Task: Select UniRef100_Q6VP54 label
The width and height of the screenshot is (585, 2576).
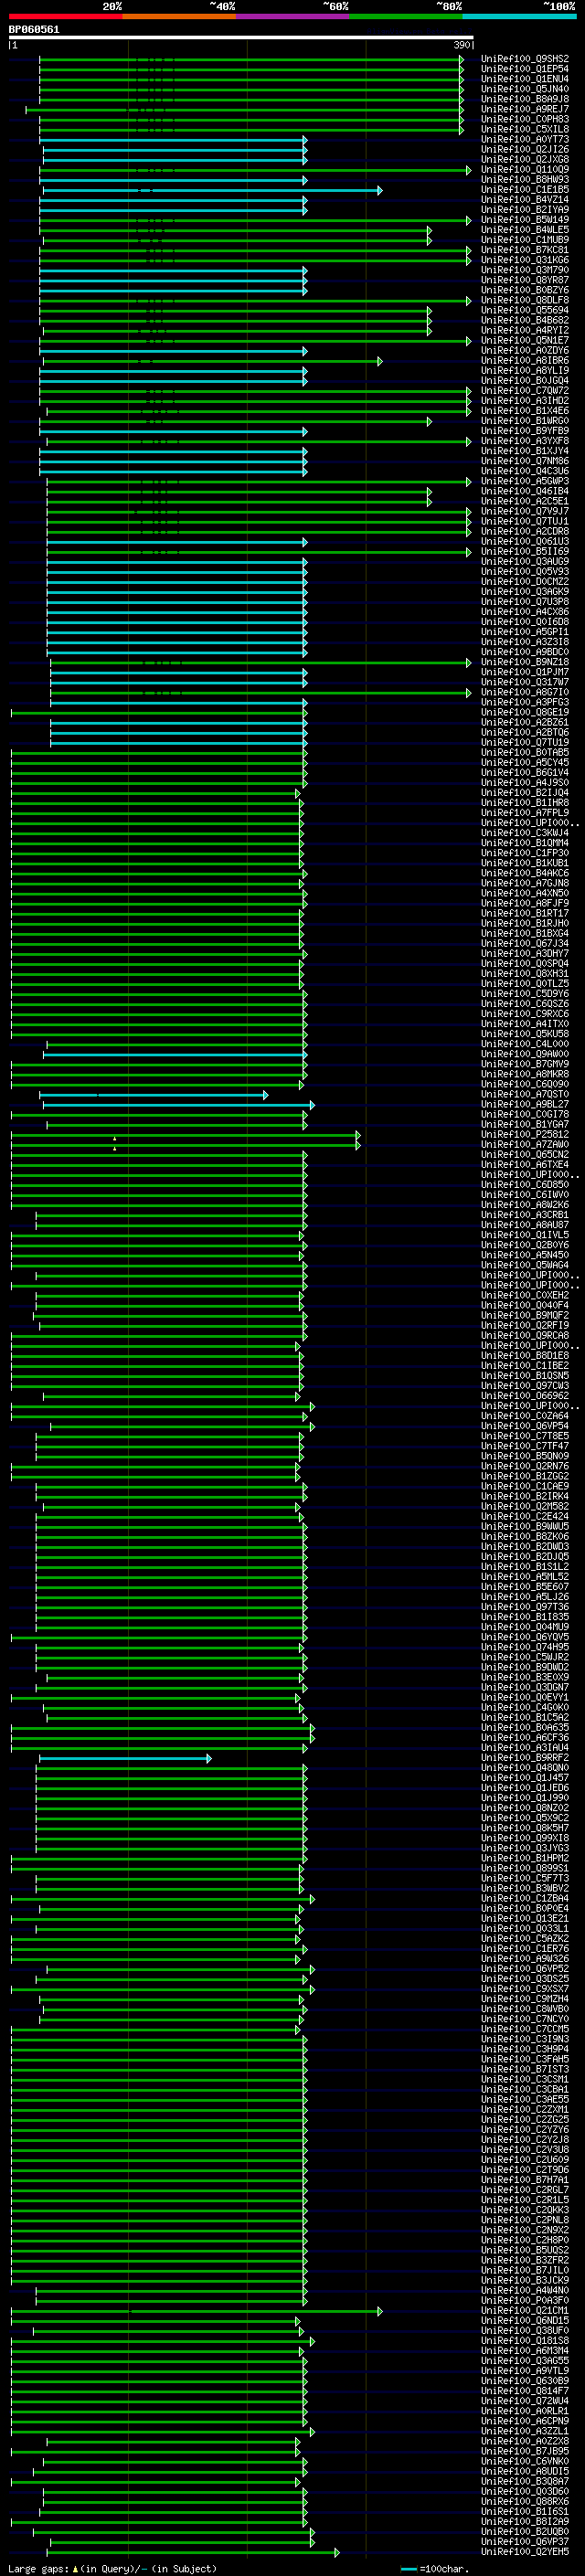Action: (x=524, y=1426)
